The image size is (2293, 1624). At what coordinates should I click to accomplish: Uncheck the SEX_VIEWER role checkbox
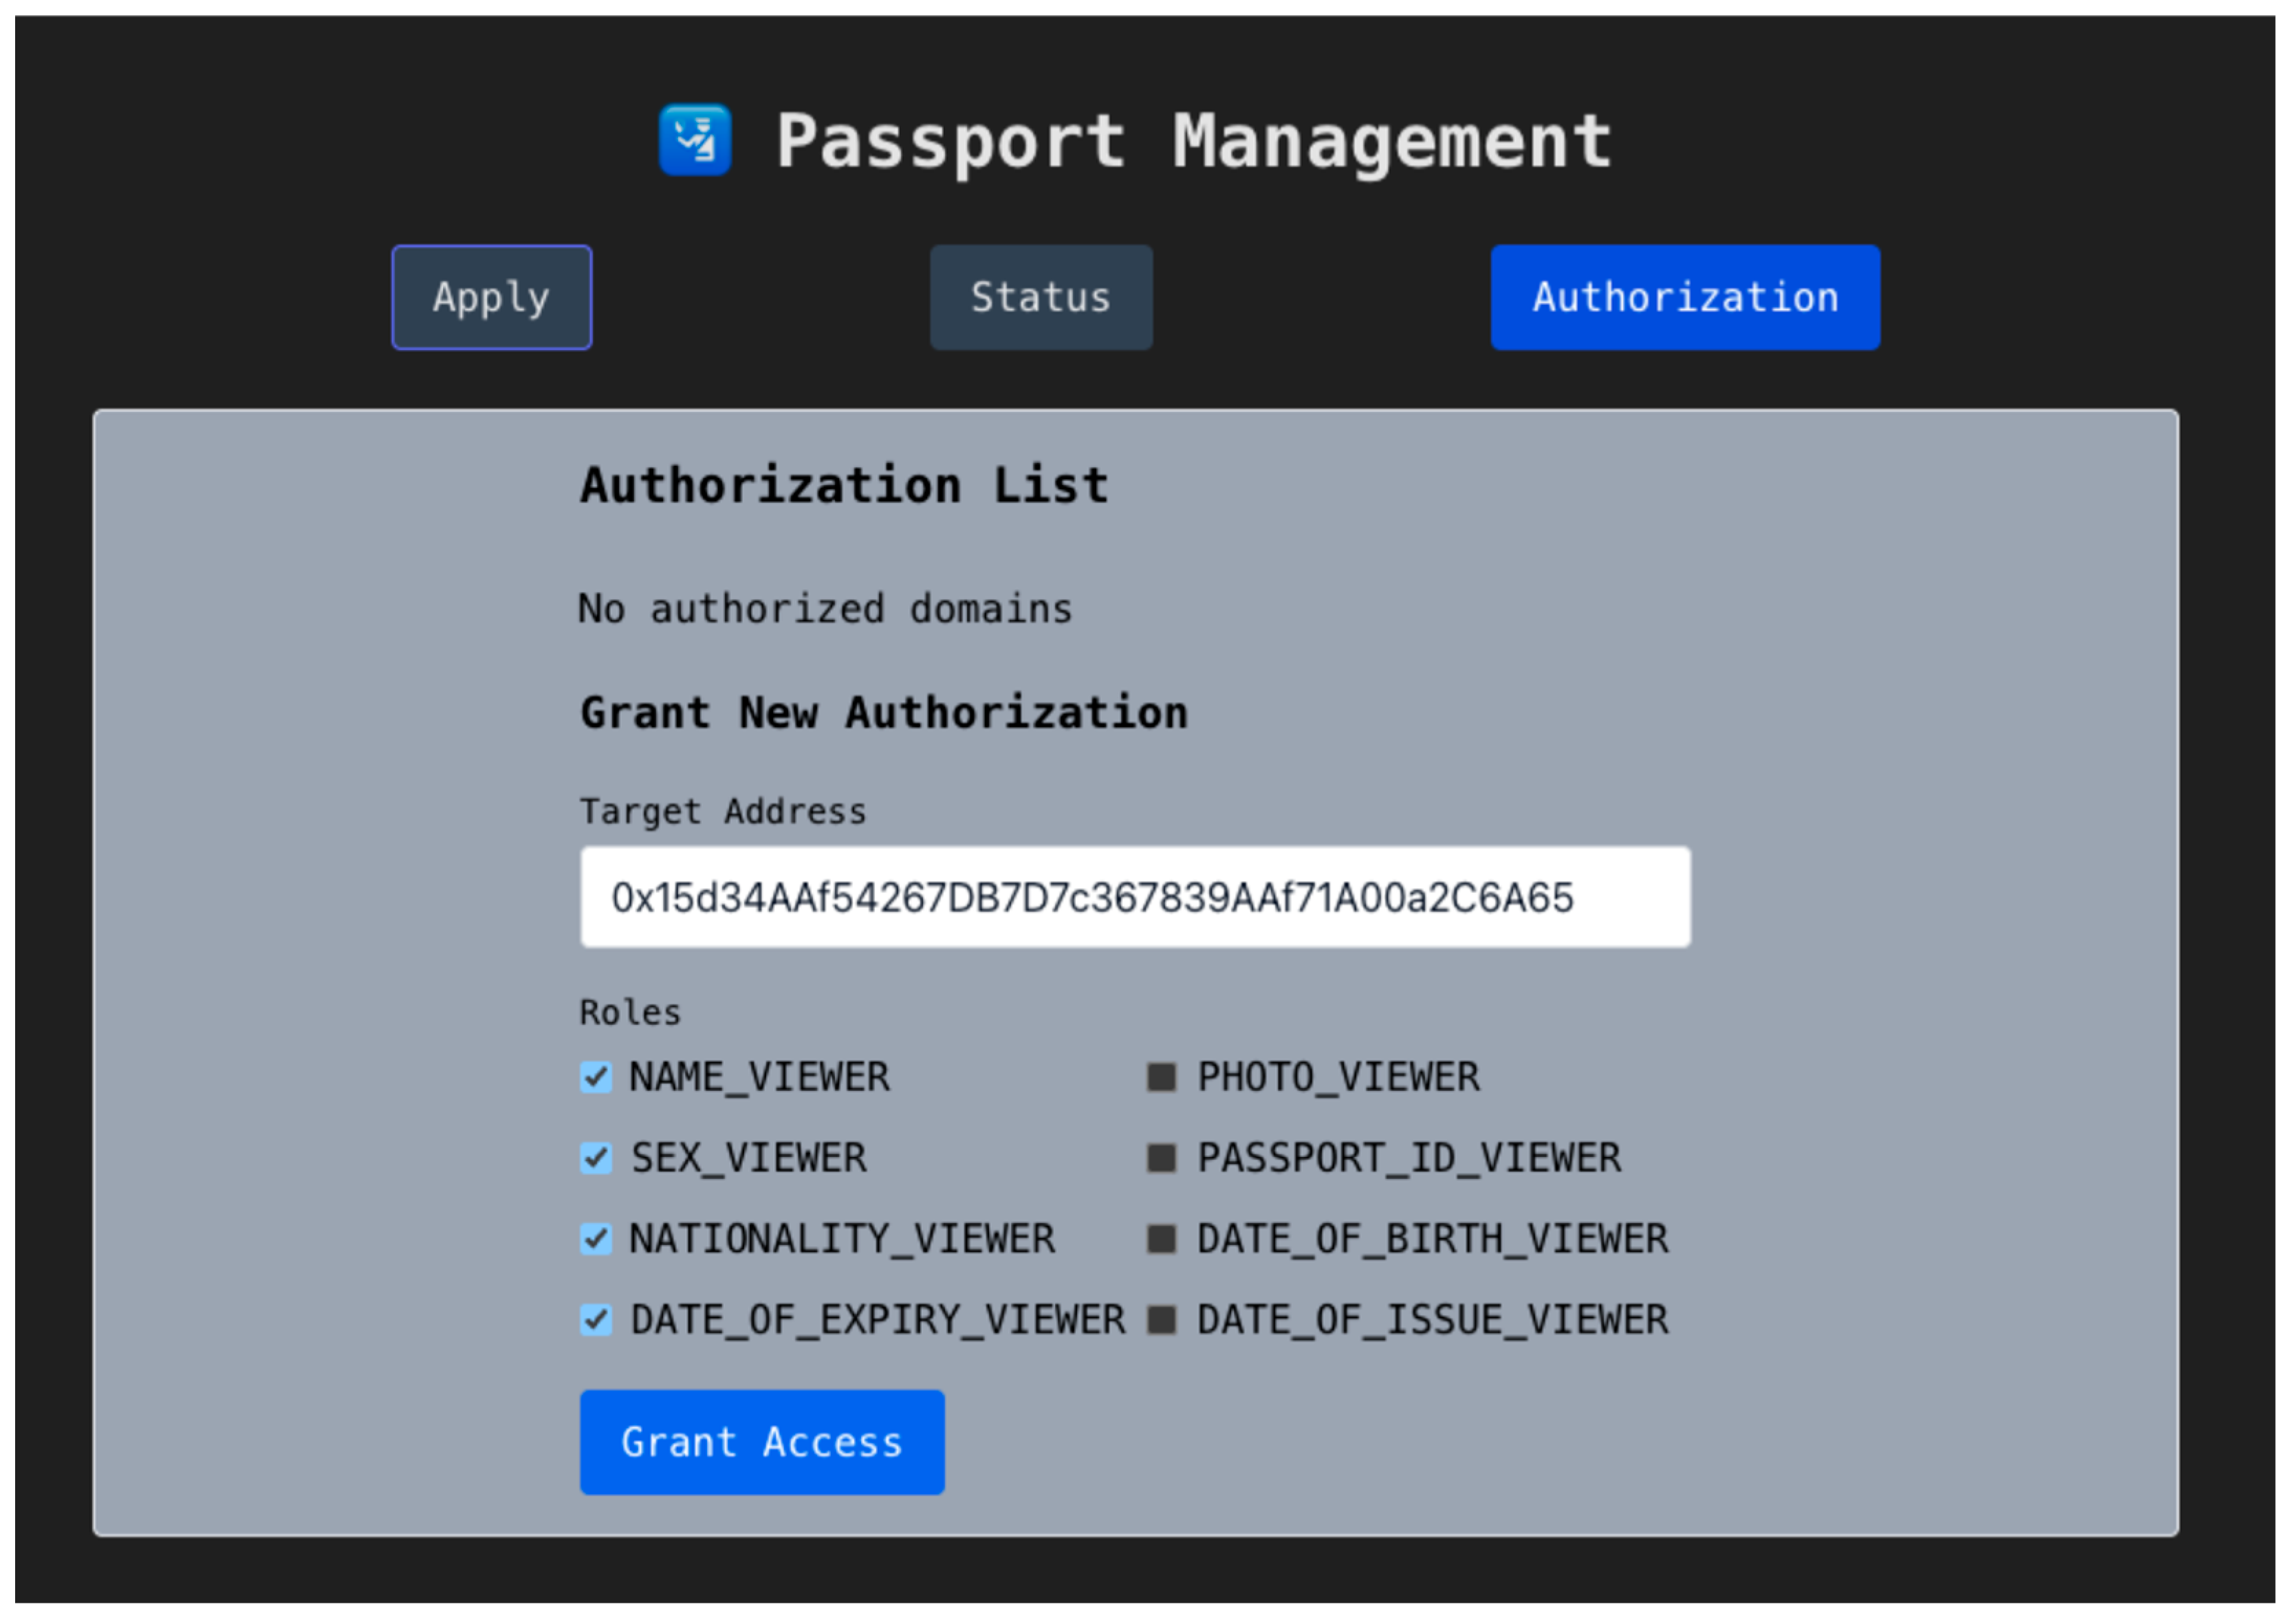(596, 1158)
